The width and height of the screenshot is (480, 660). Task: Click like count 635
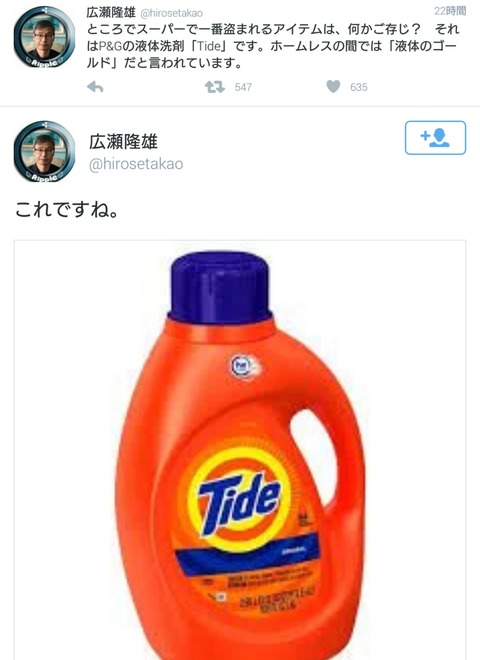coord(359,87)
